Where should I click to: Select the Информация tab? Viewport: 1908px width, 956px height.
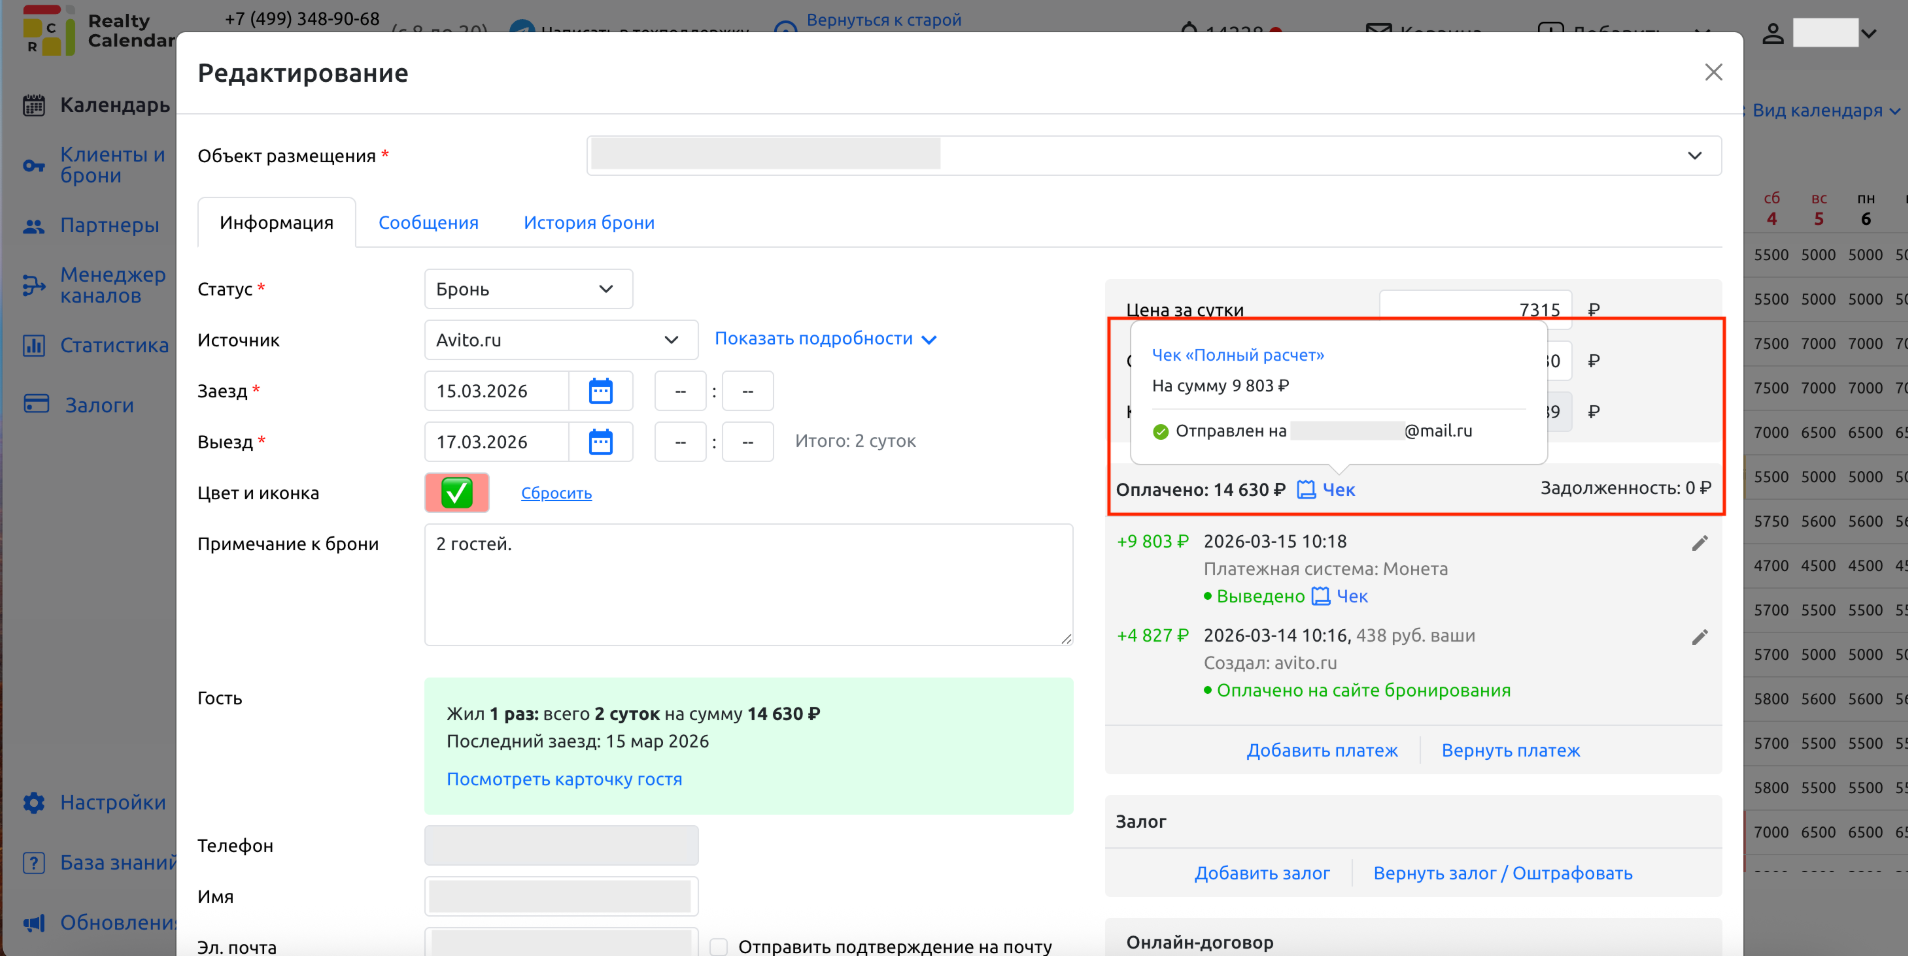point(277,223)
